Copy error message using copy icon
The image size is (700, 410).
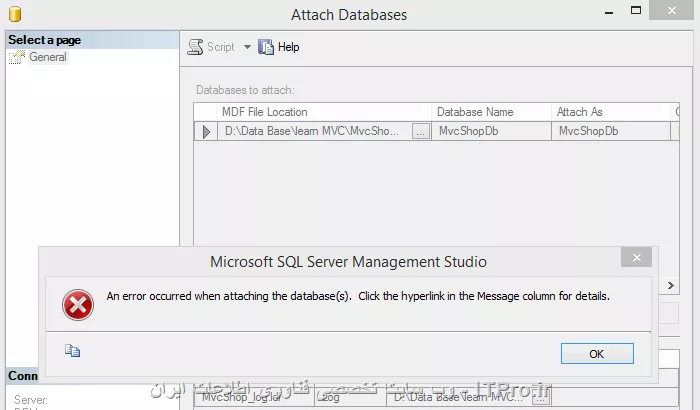click(72, 351)
